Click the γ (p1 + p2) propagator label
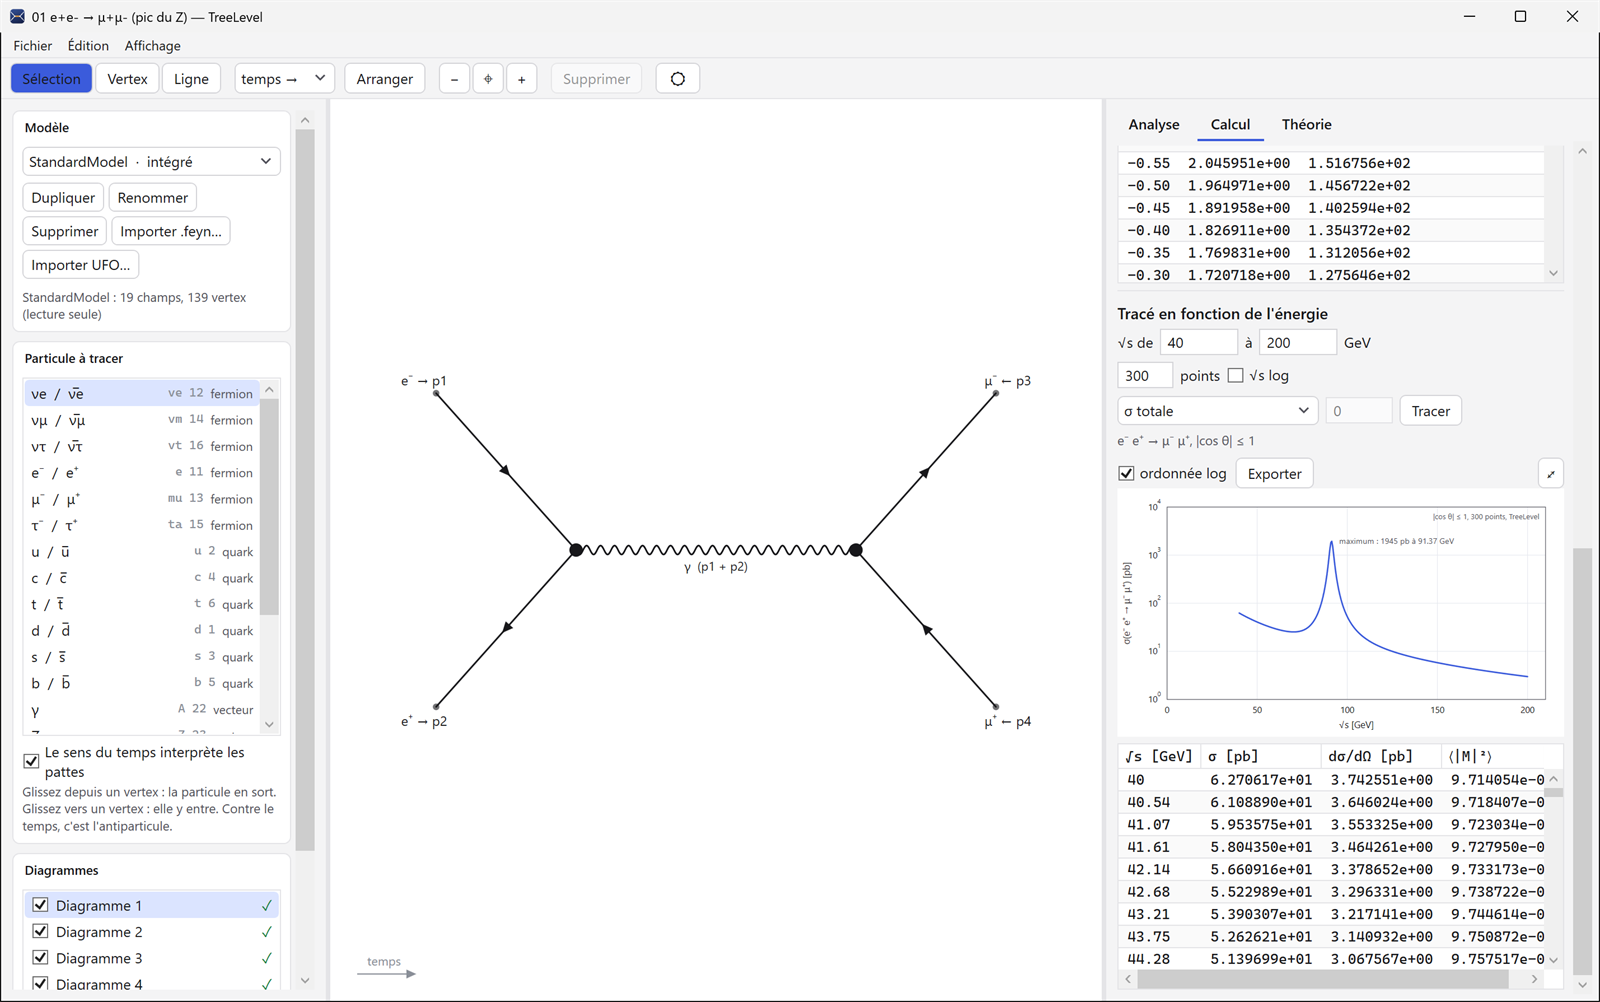Image resolution: width=1600 pixels, height=1002 pixels. [716, 567]
